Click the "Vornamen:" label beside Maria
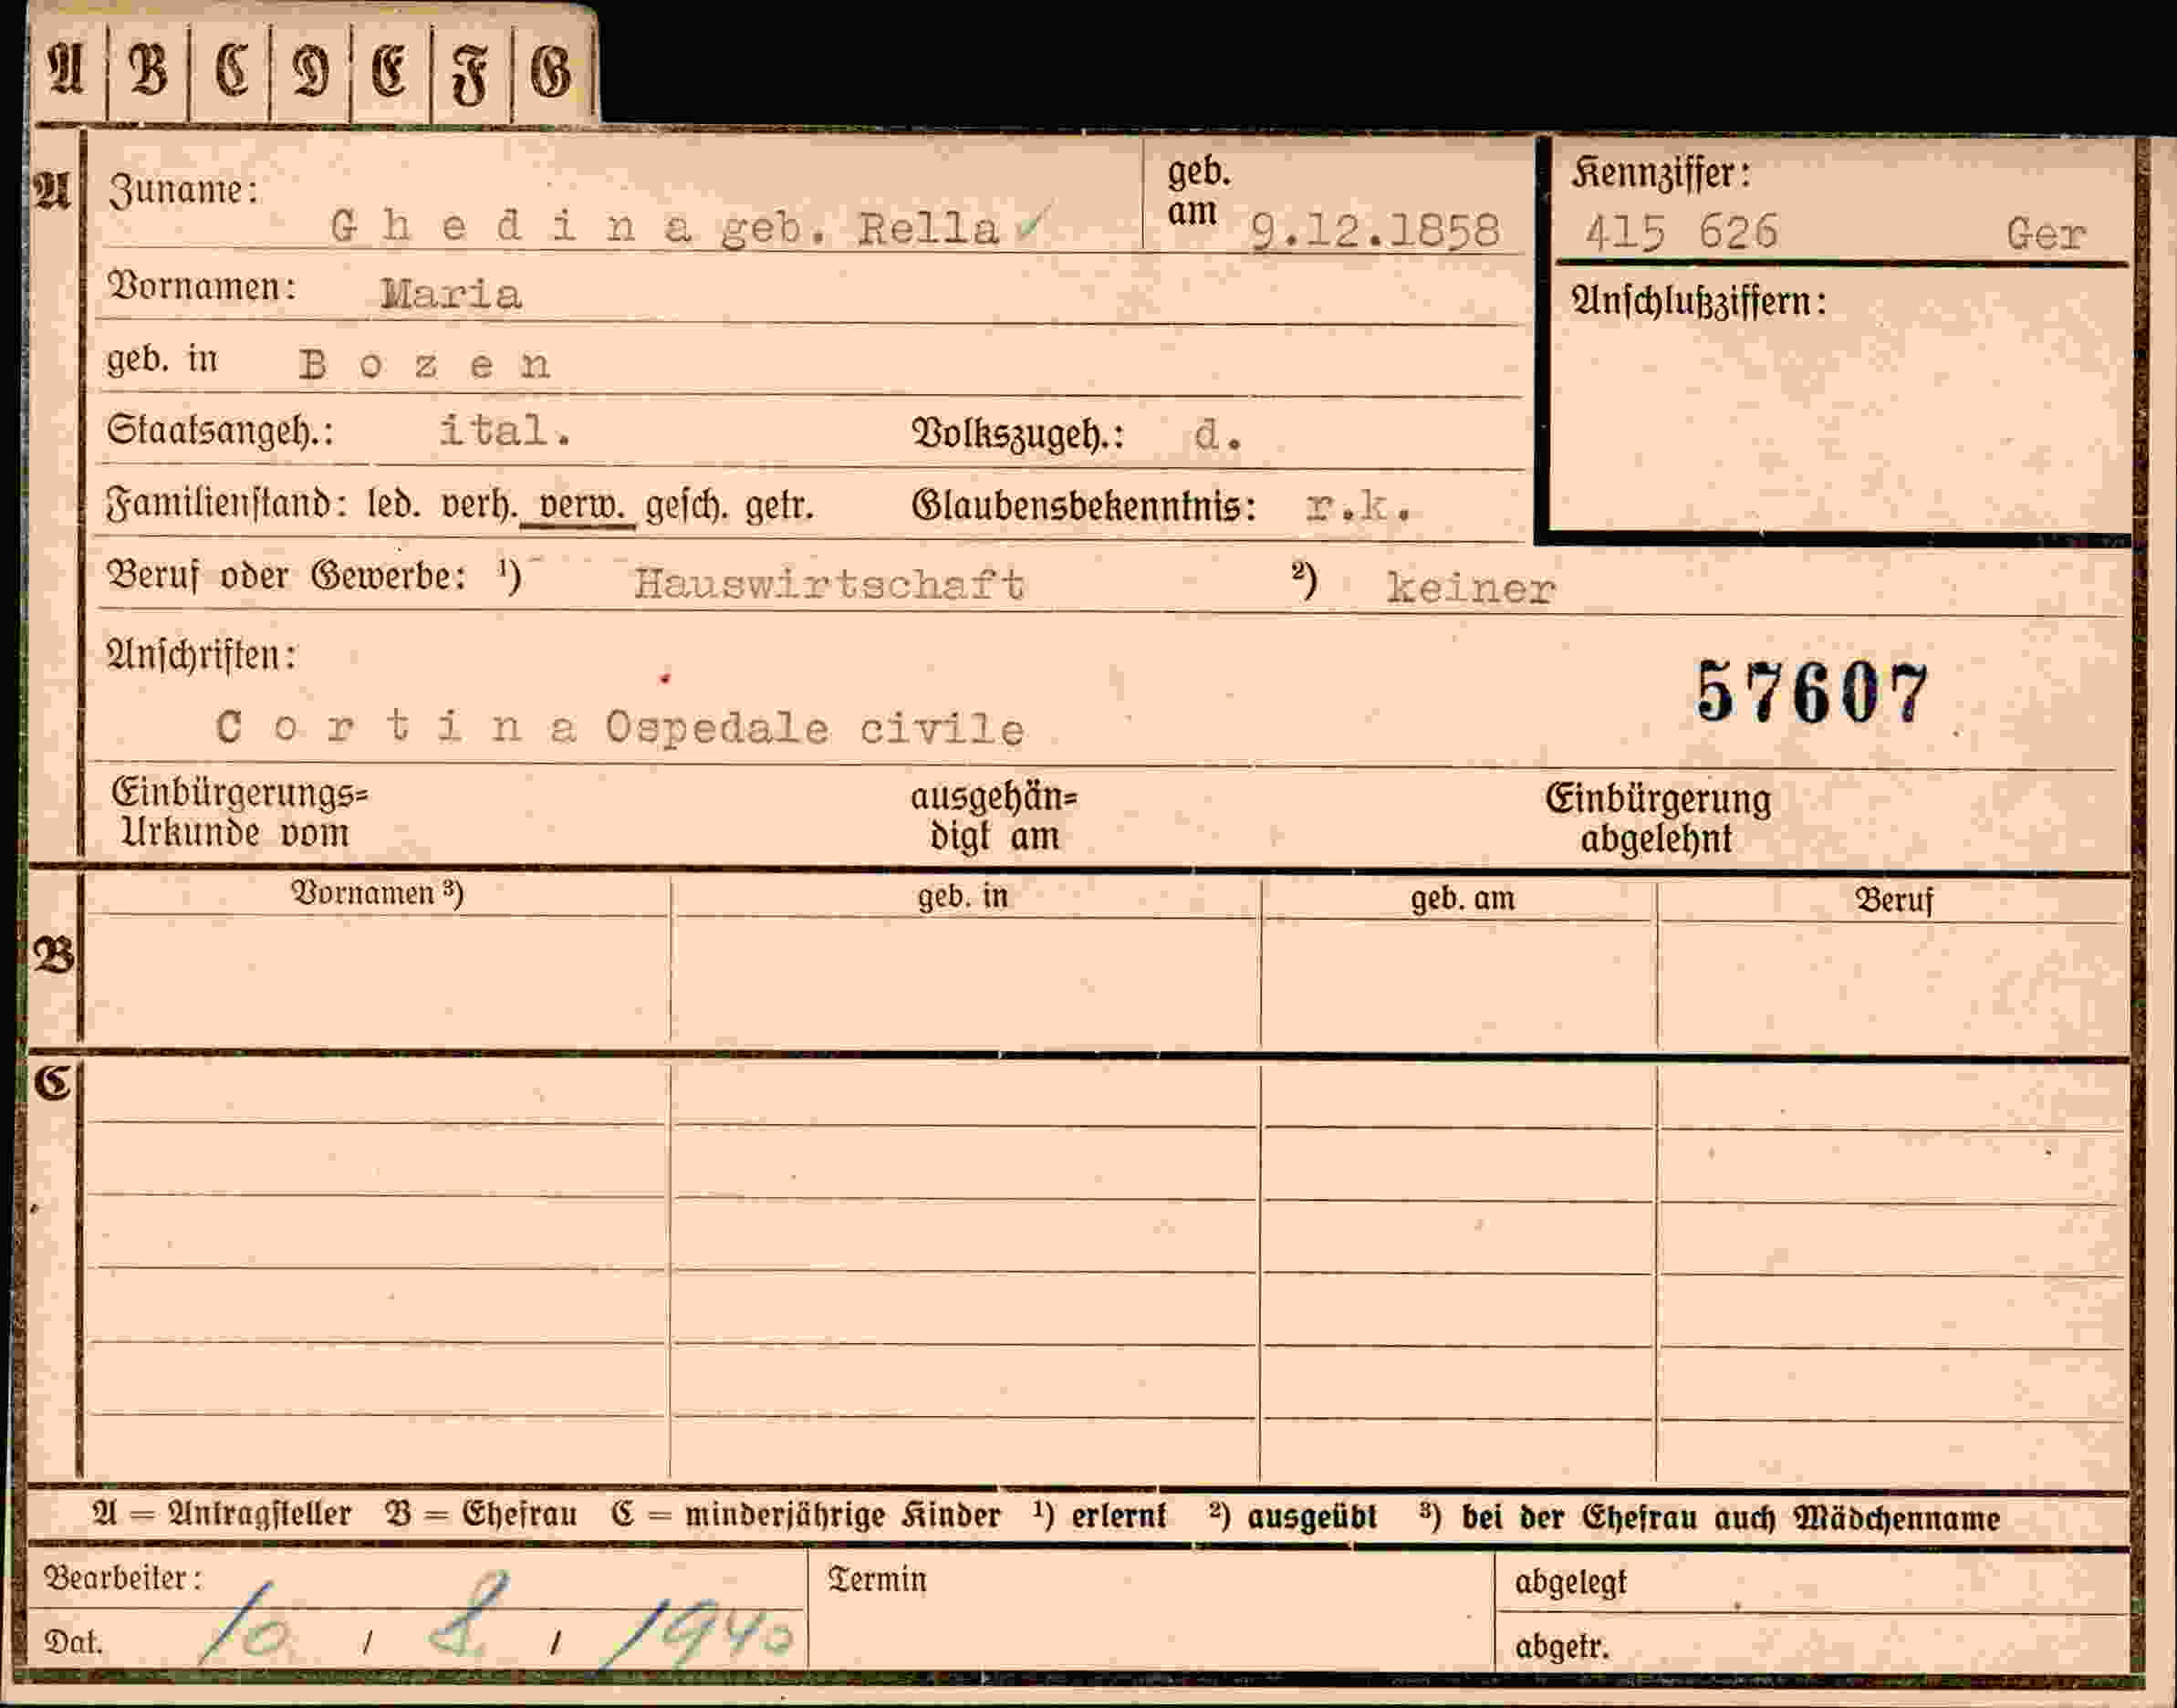The width and height of the screenshot is (2177, 1708). (x=202, y=287)
